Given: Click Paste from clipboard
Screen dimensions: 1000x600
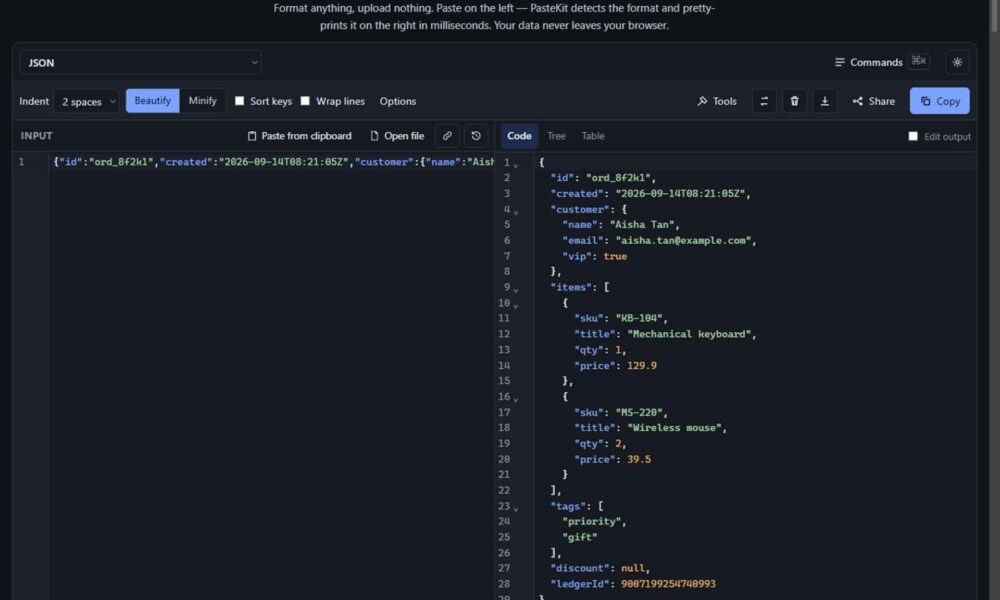Looking at the screenshot, I should point(299,136).
